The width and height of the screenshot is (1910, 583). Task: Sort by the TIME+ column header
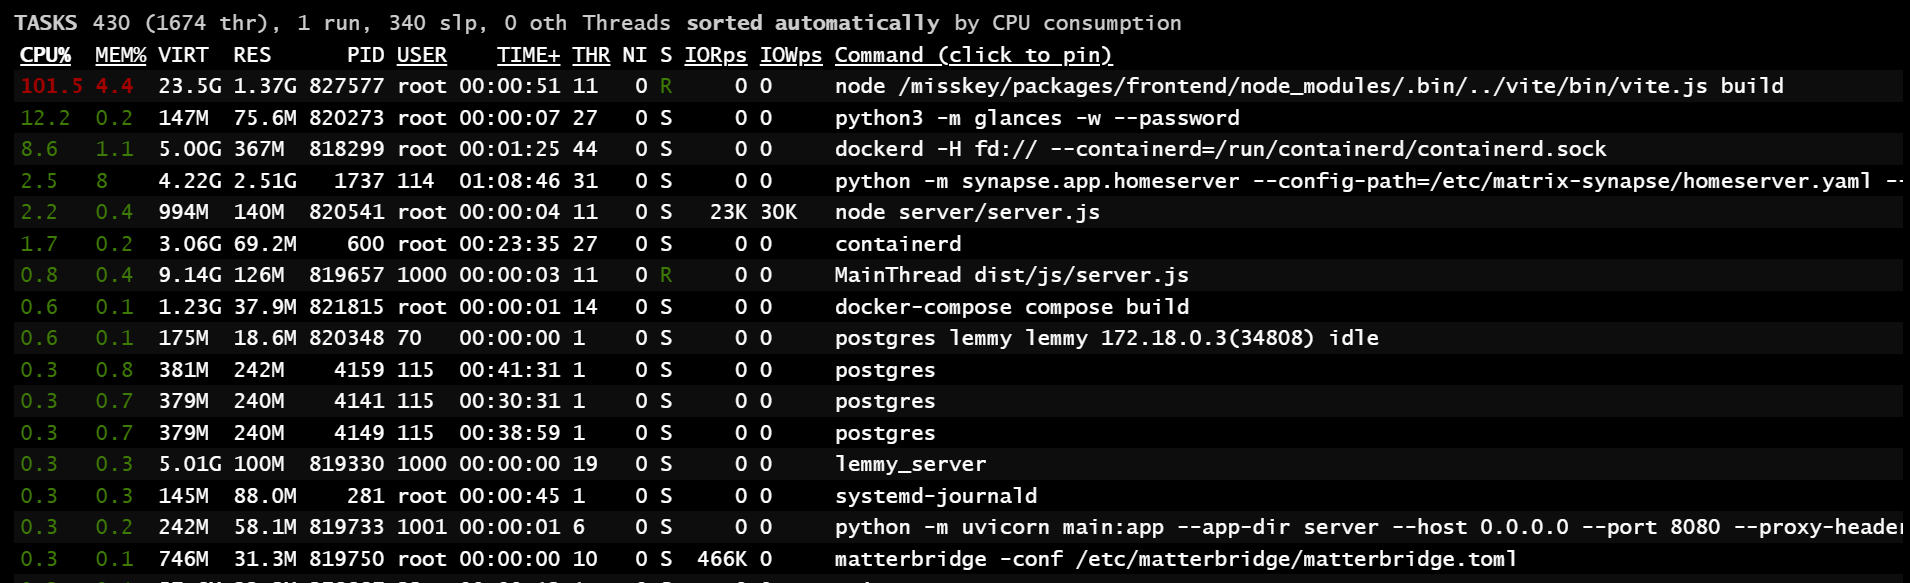coord(528,55)
